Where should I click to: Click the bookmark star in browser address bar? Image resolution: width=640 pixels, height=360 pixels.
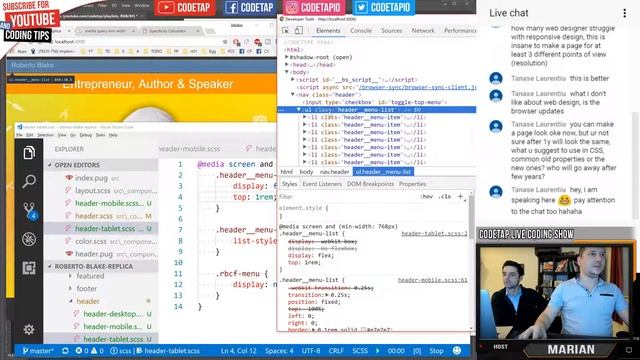pyautogui.click(x=225, y=42)
